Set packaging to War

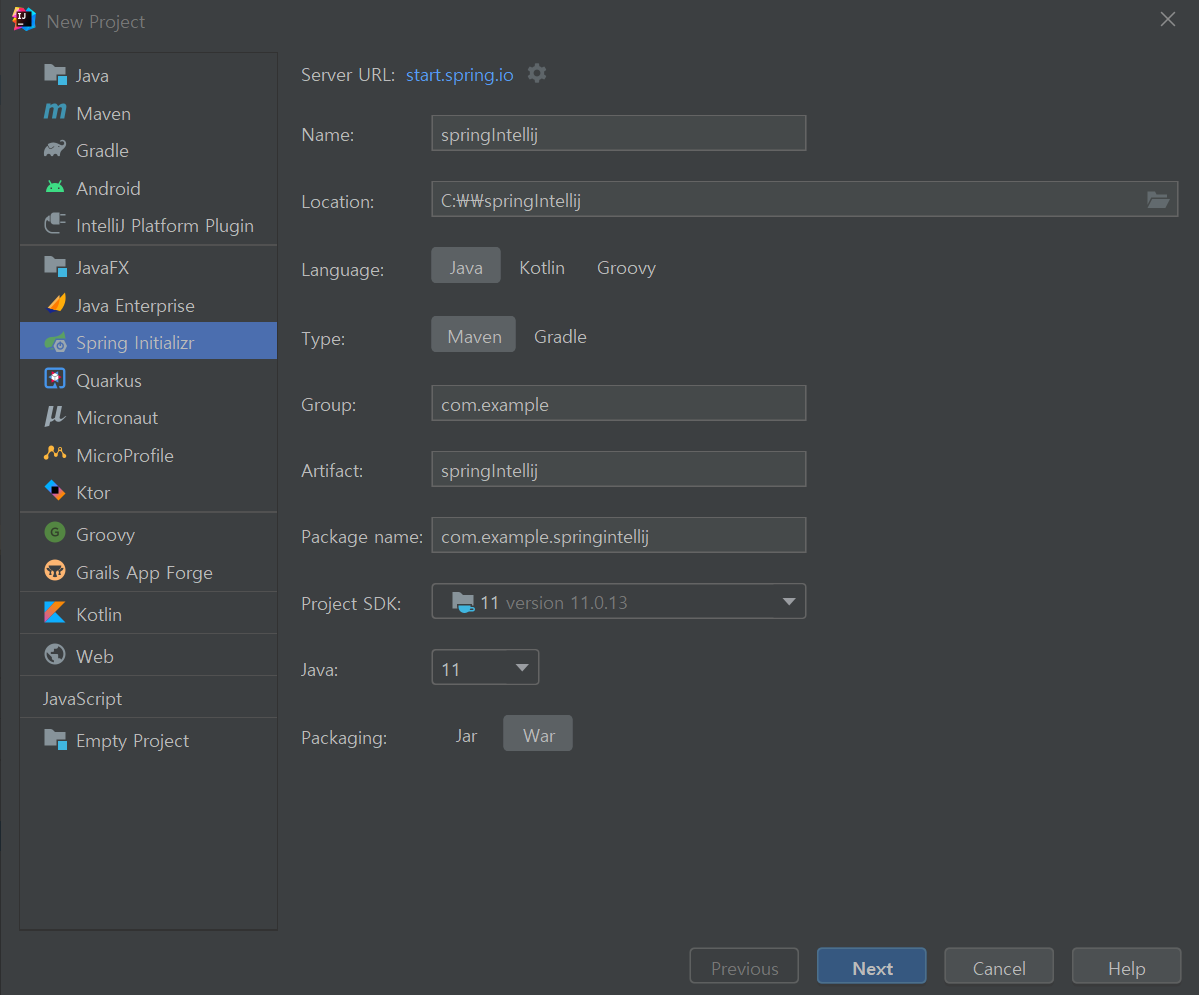pos(538,734)
